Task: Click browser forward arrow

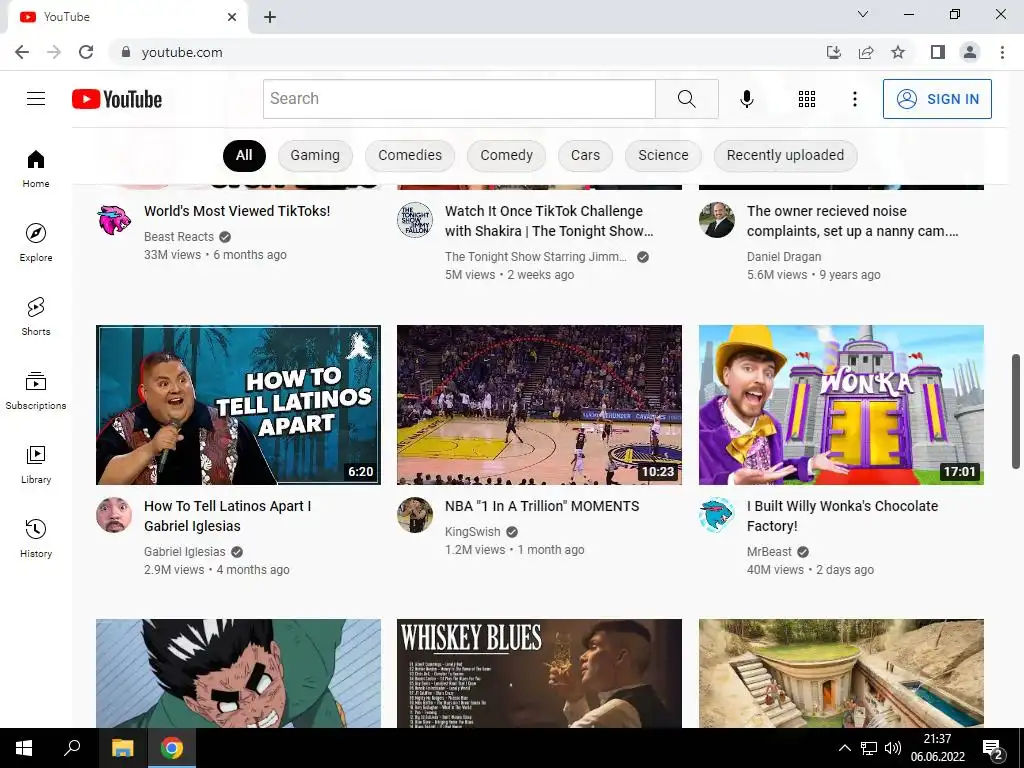Action: click(54, 52)
